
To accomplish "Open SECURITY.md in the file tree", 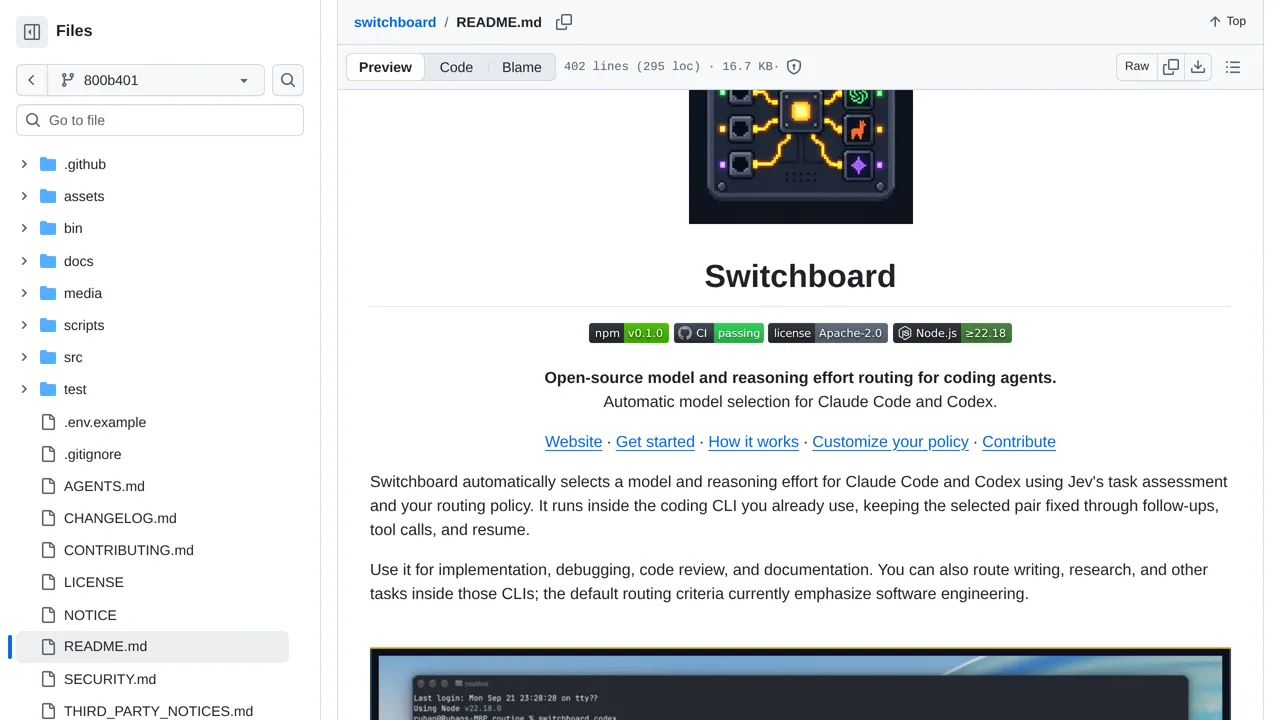I will click(x=110, y=679).
